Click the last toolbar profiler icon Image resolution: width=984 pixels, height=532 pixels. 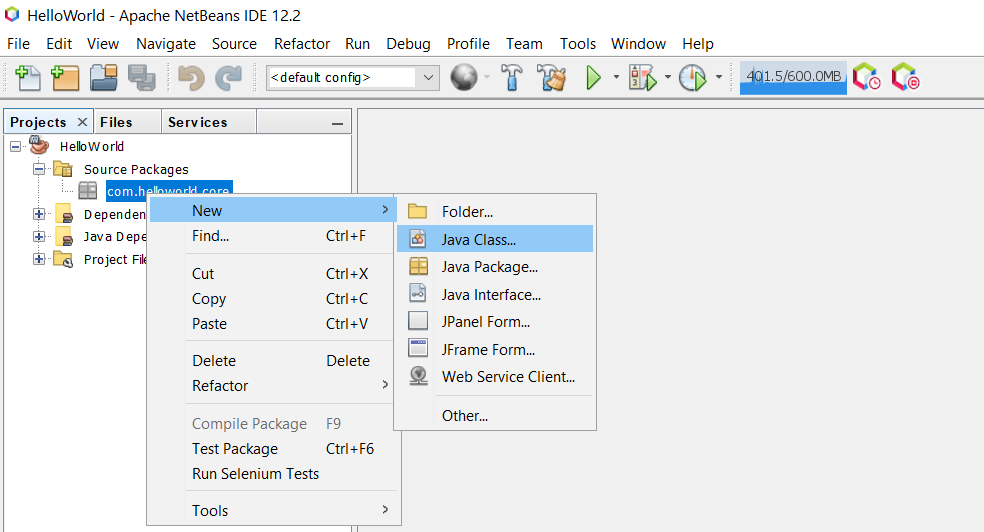coord(905,77)
